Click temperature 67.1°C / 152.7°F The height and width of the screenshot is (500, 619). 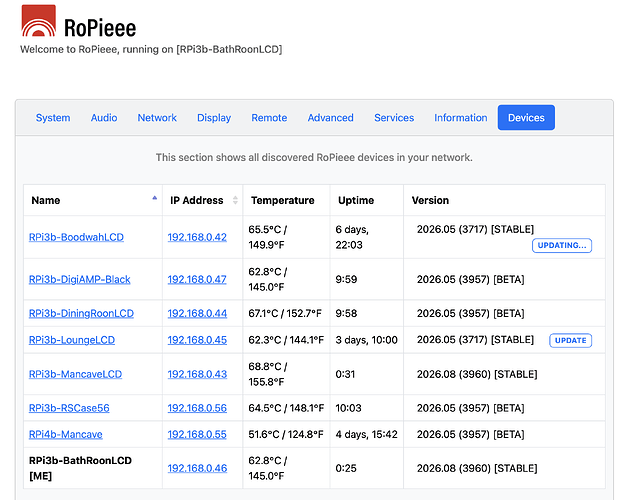click(x=285, y=313)
